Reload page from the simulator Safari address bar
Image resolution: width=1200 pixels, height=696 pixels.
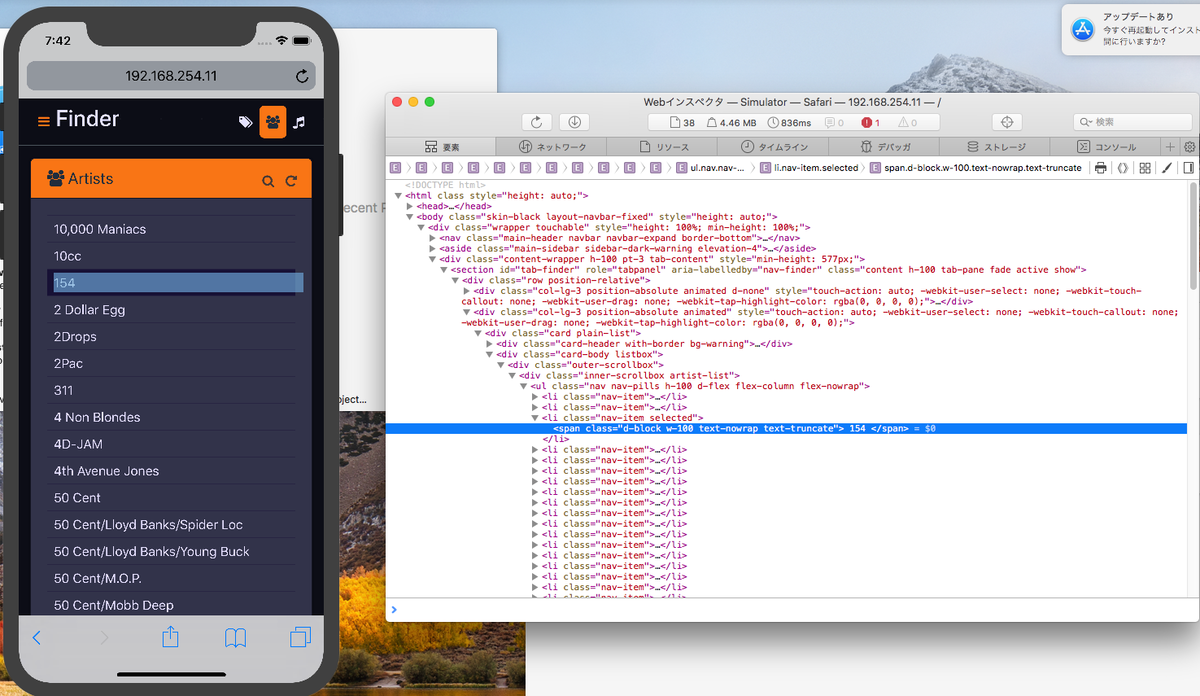302,76
